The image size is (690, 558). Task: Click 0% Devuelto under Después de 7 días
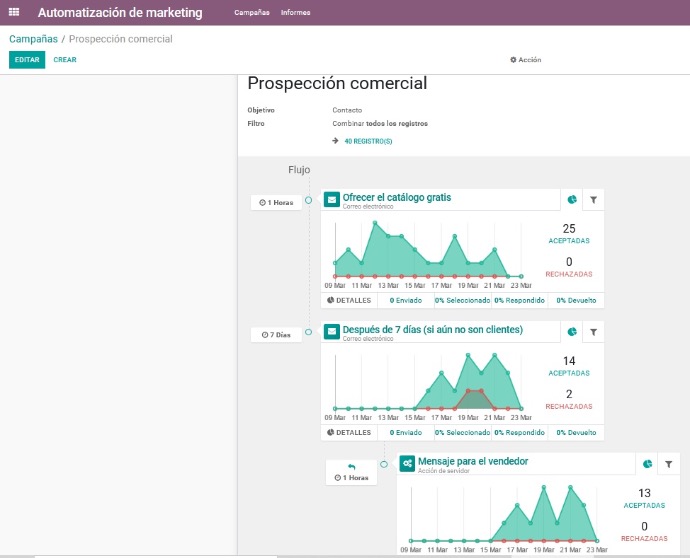pos(576,433)
